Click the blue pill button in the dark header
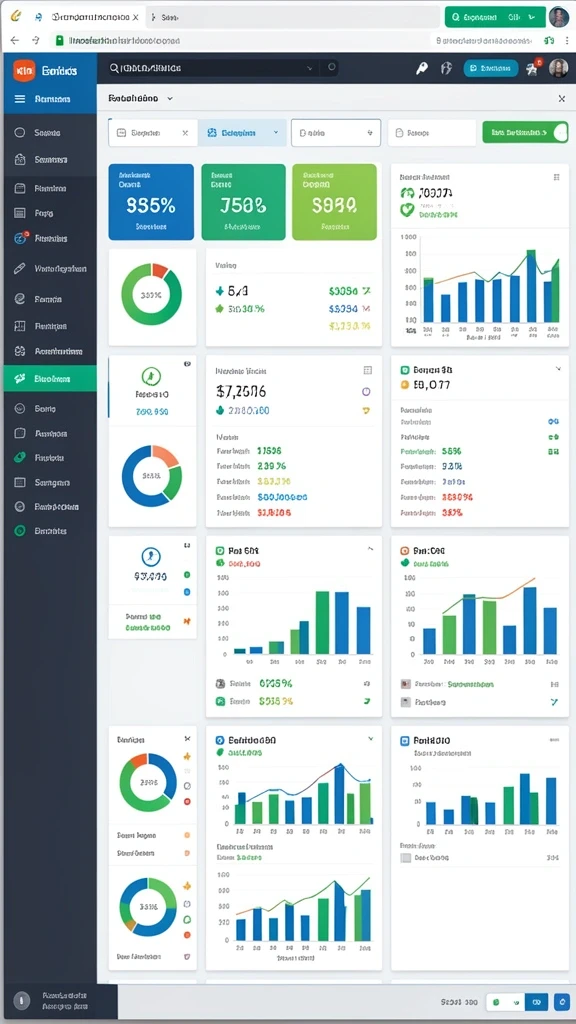The width and height of the screenshot is (576, 1024). [x=490, y=68]
